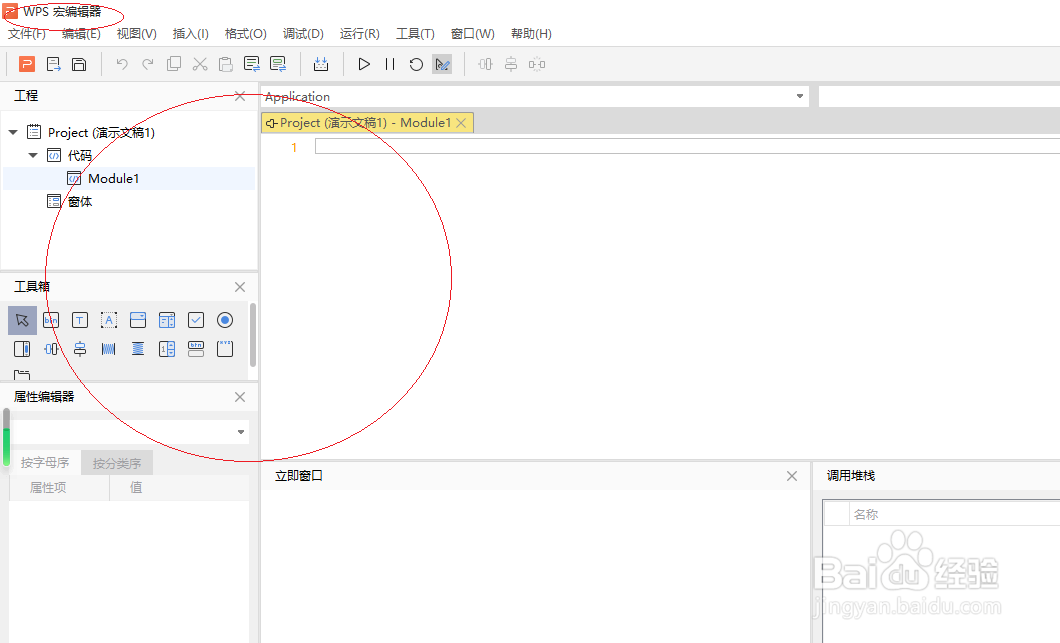This screenshot has height=643, width=1060.
Task: Click the redo arrow icon
Action: (x=147, y=64)
